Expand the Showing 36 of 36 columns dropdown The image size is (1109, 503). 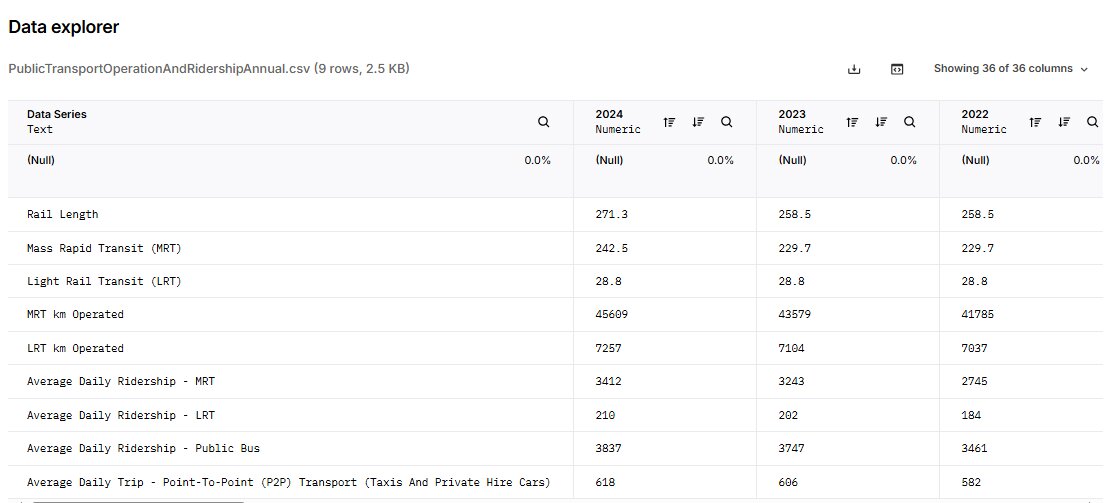(1010, 69)
